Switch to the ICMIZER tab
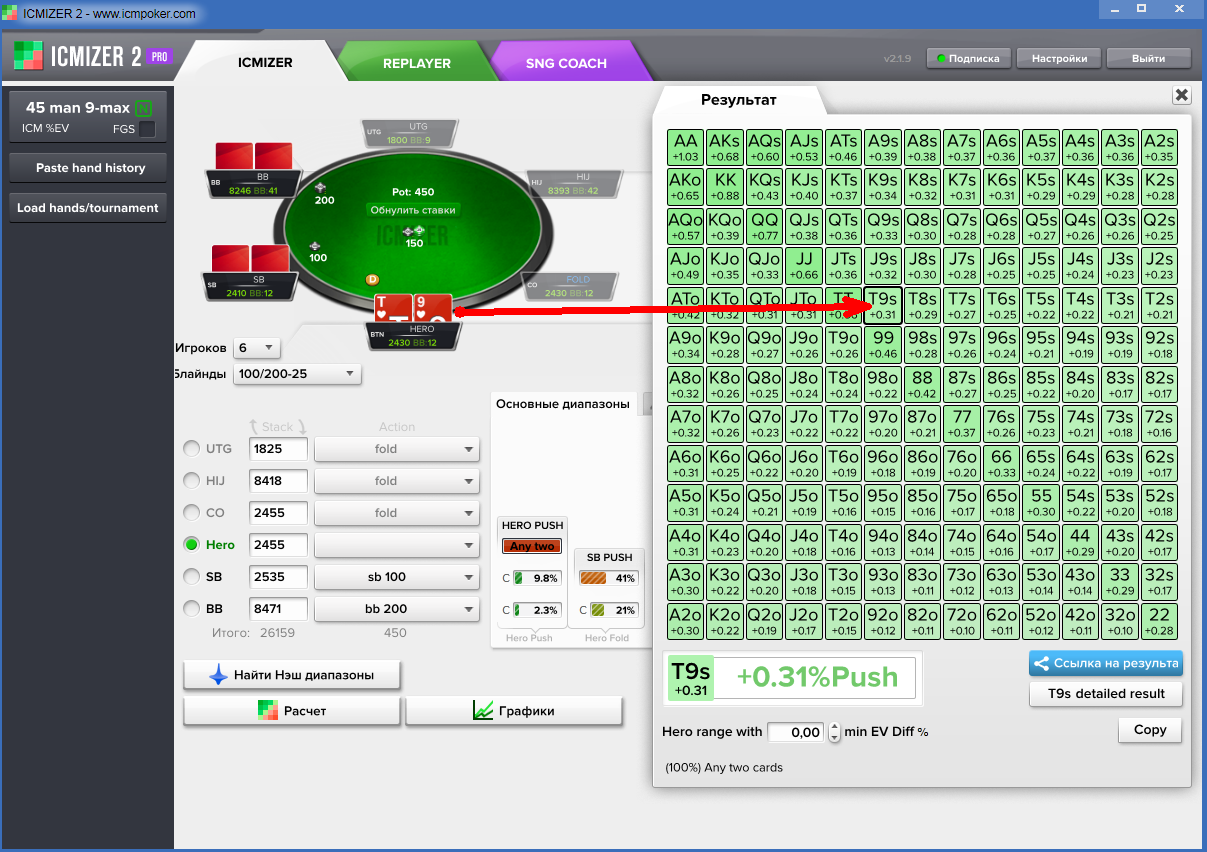Image resolution: width=1207 pixels, height=852 pixels. point(265,62)
